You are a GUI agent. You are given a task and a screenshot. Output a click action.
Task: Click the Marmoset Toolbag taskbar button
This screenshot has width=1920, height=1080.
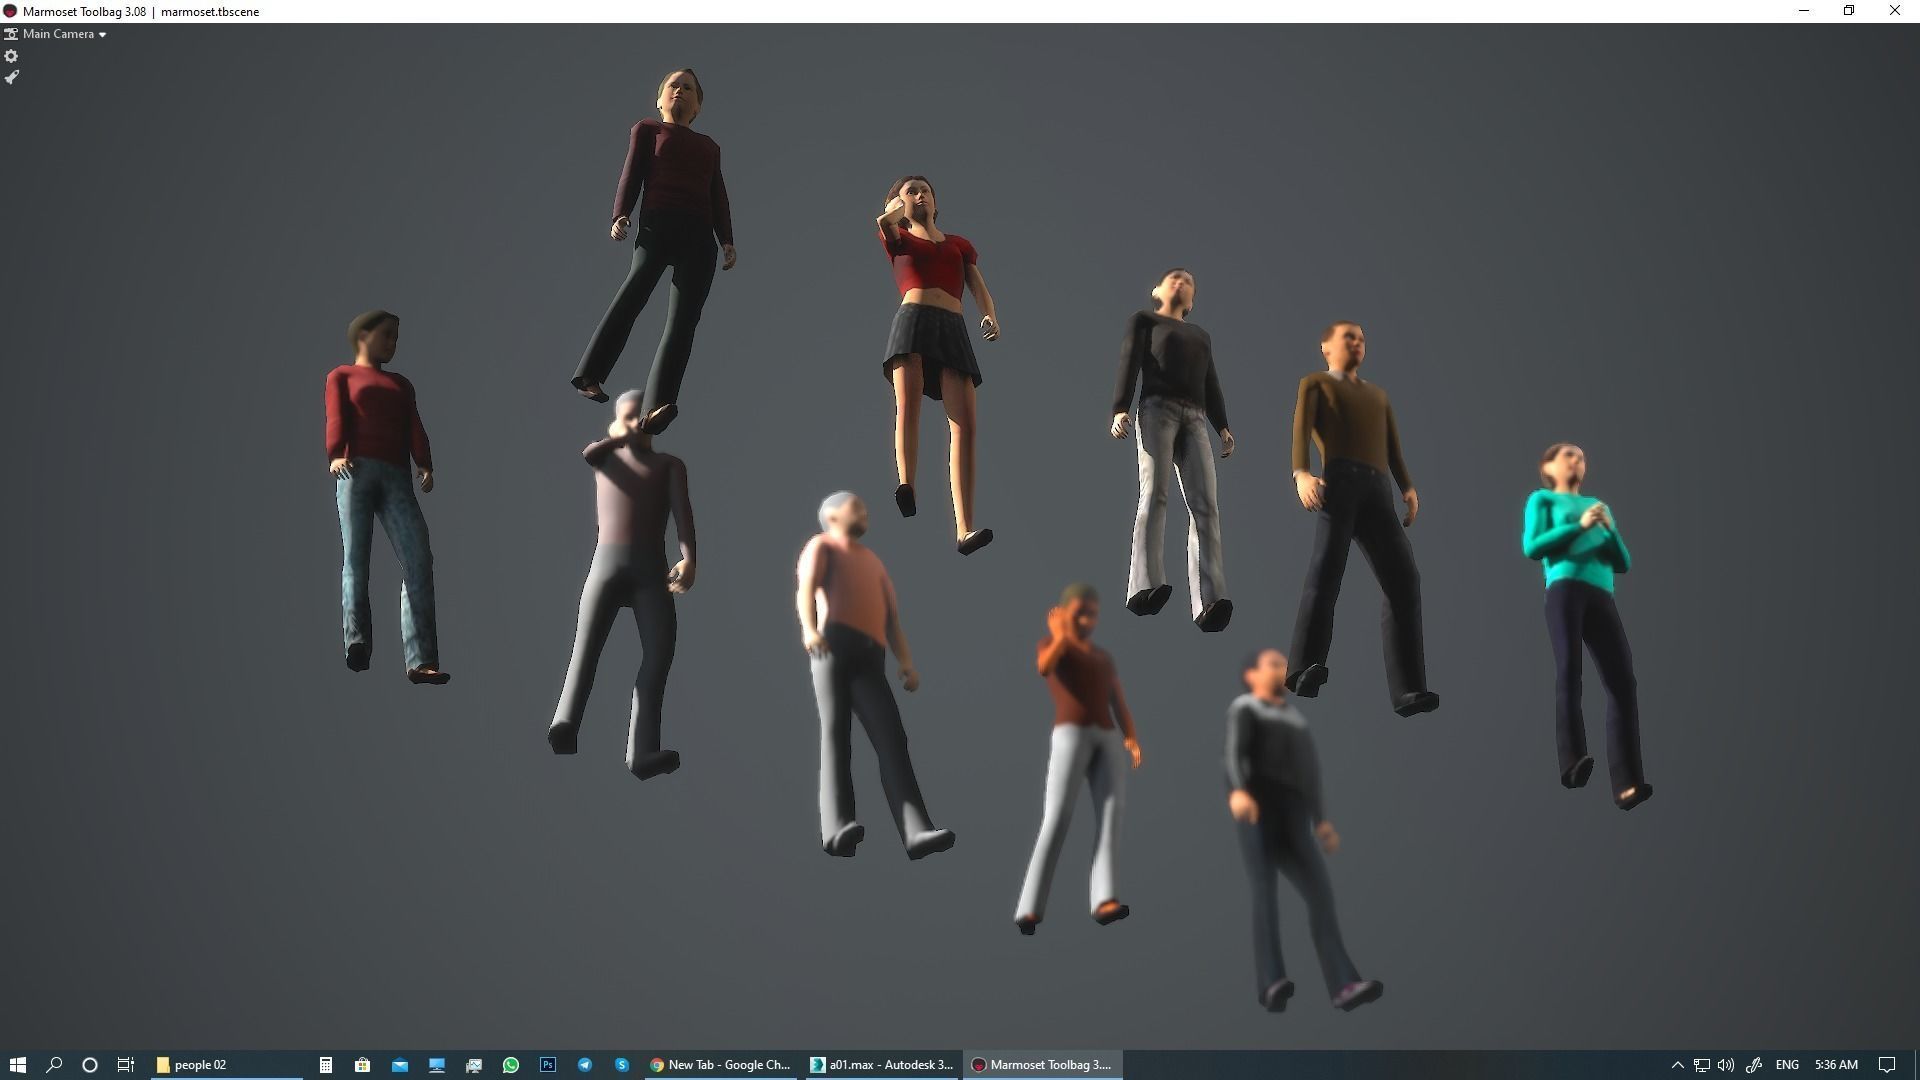tap(1043, 1065)
